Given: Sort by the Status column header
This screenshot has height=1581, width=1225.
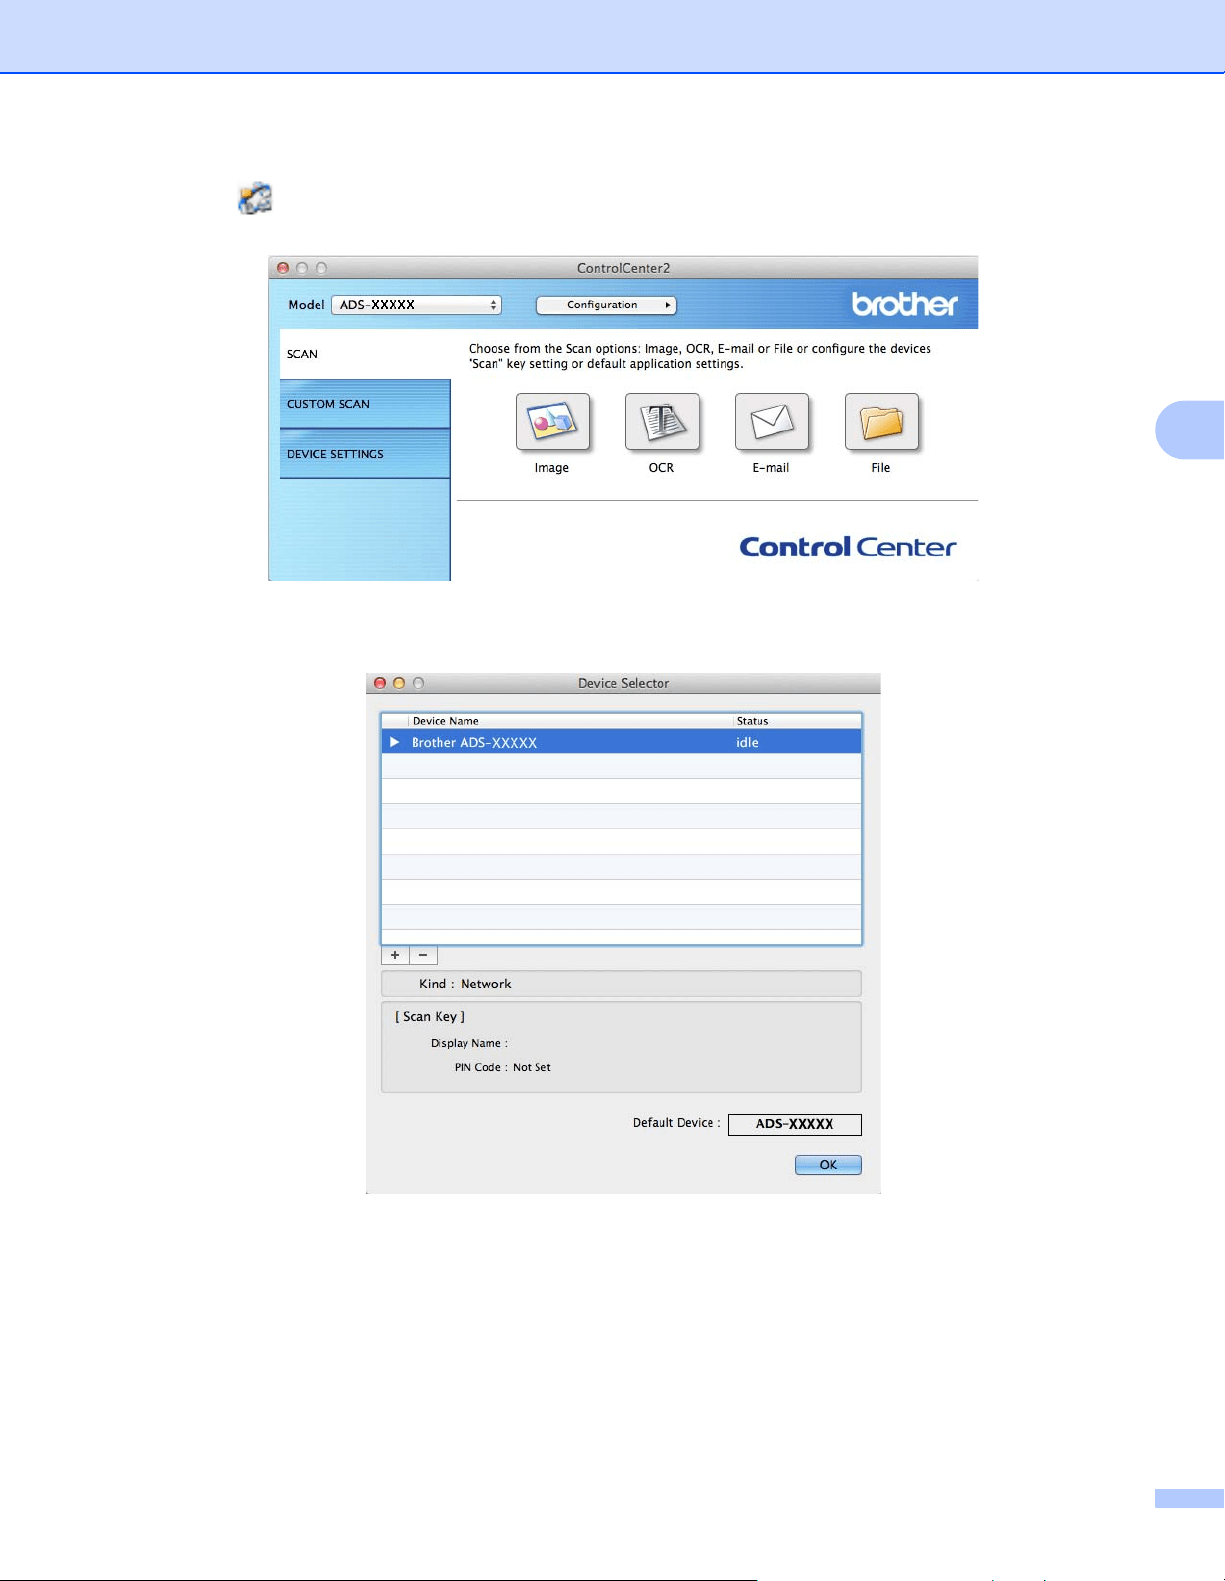Looking at the screenshot, I should (797, 721).
